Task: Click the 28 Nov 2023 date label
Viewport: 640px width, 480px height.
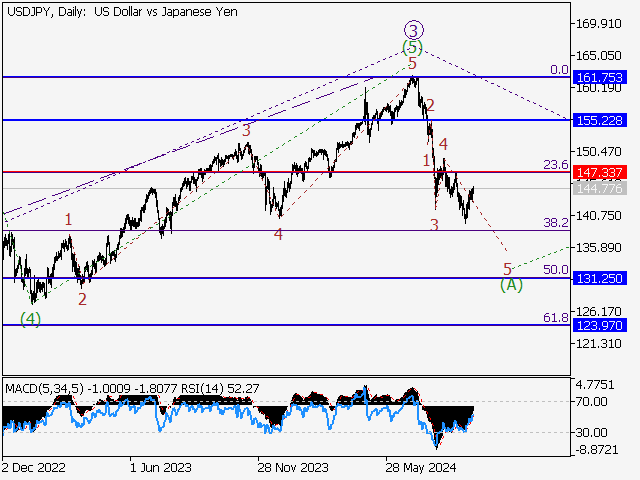Action: [x=293, y=467]
